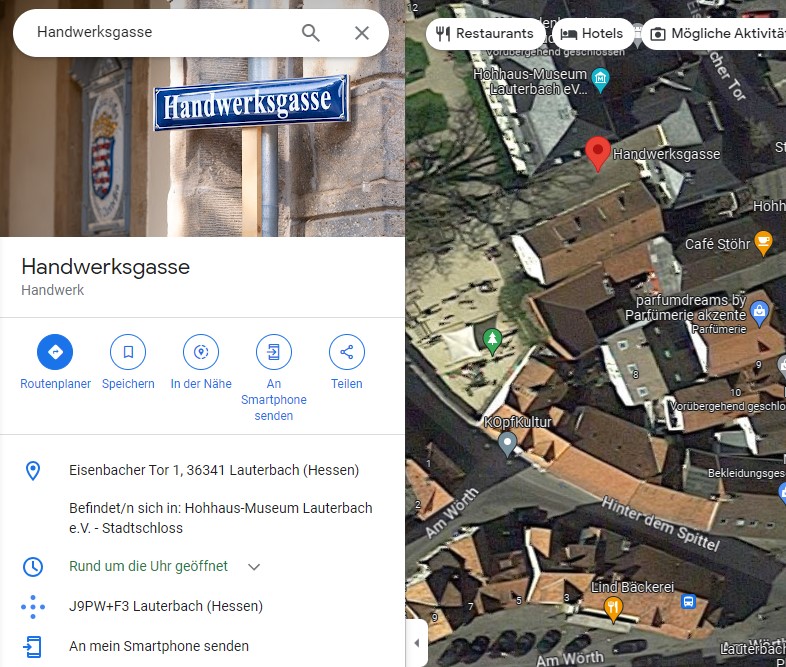Click Rund um die Uhr geöffnet
This screenshot has width=786, height=667.
click(148, 566)
